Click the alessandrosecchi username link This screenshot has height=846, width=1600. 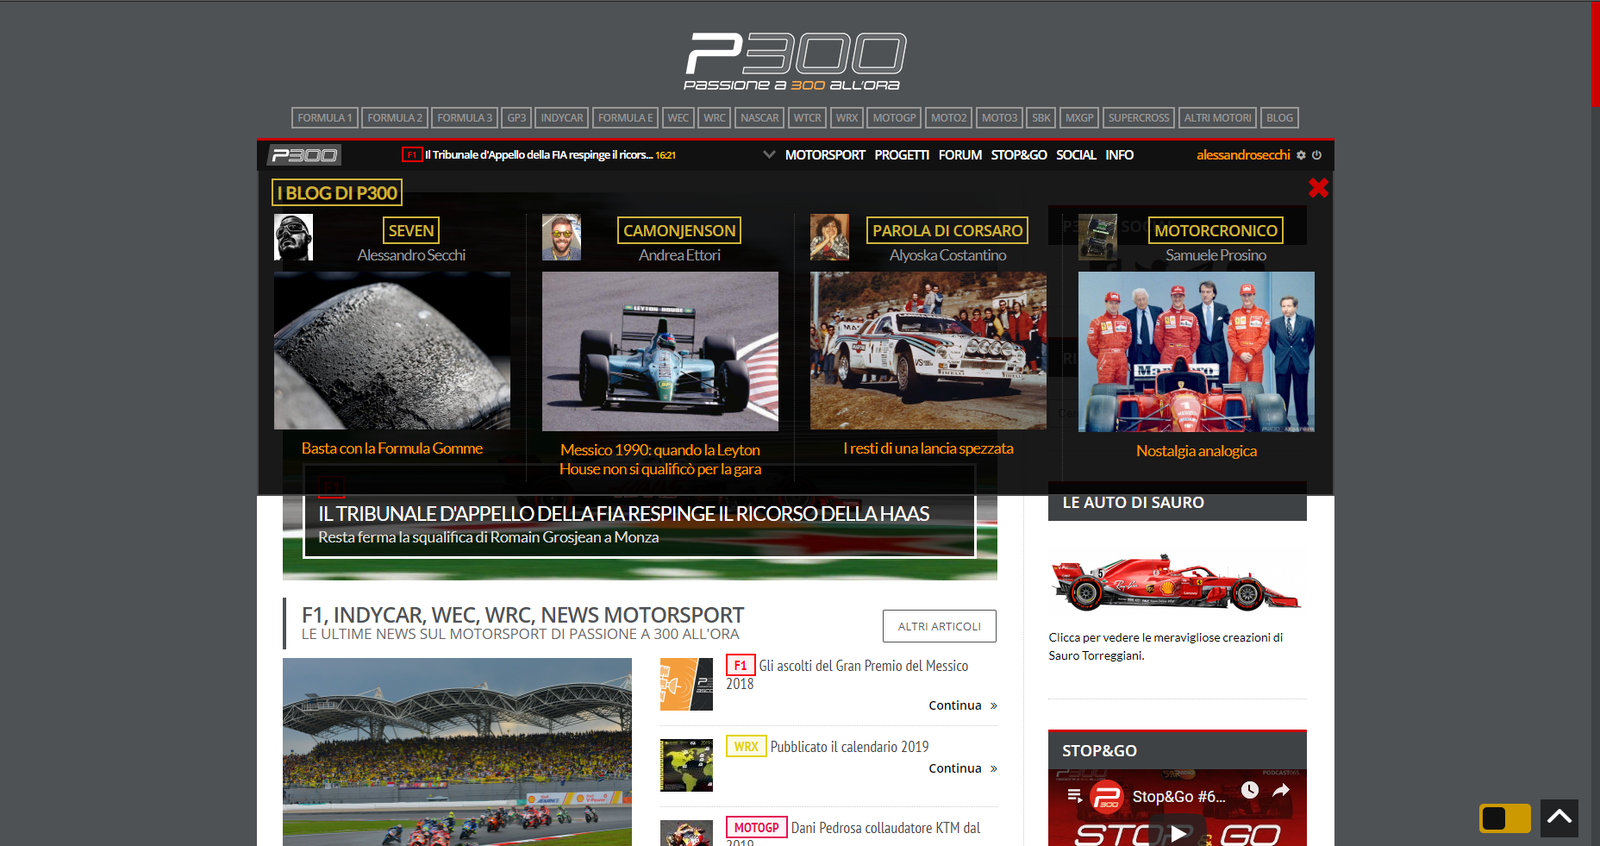tap(1243, 155)
